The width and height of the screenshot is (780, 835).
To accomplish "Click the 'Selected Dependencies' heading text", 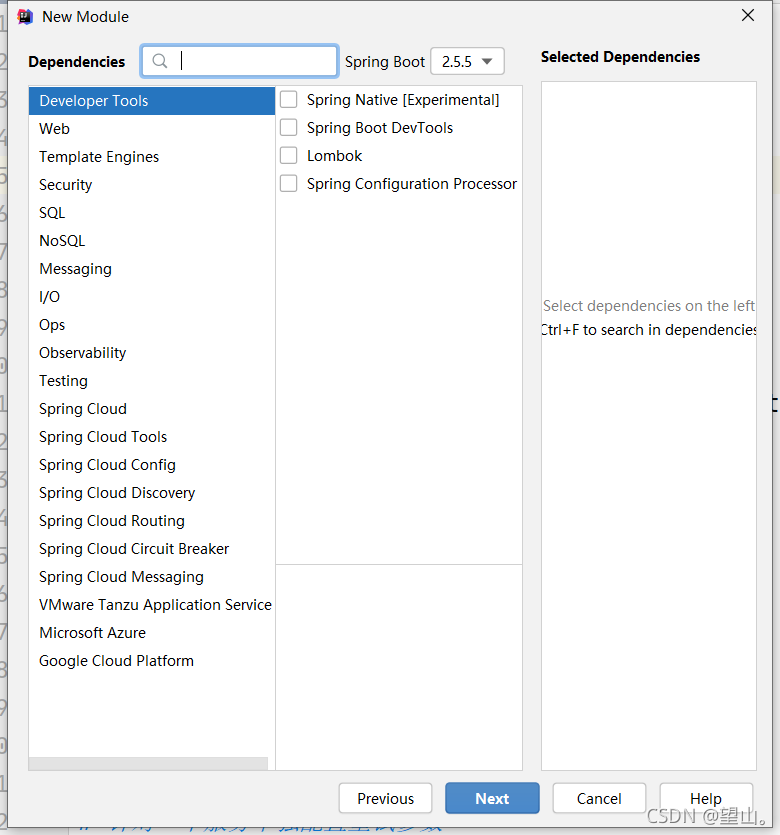I will [620, 57].
